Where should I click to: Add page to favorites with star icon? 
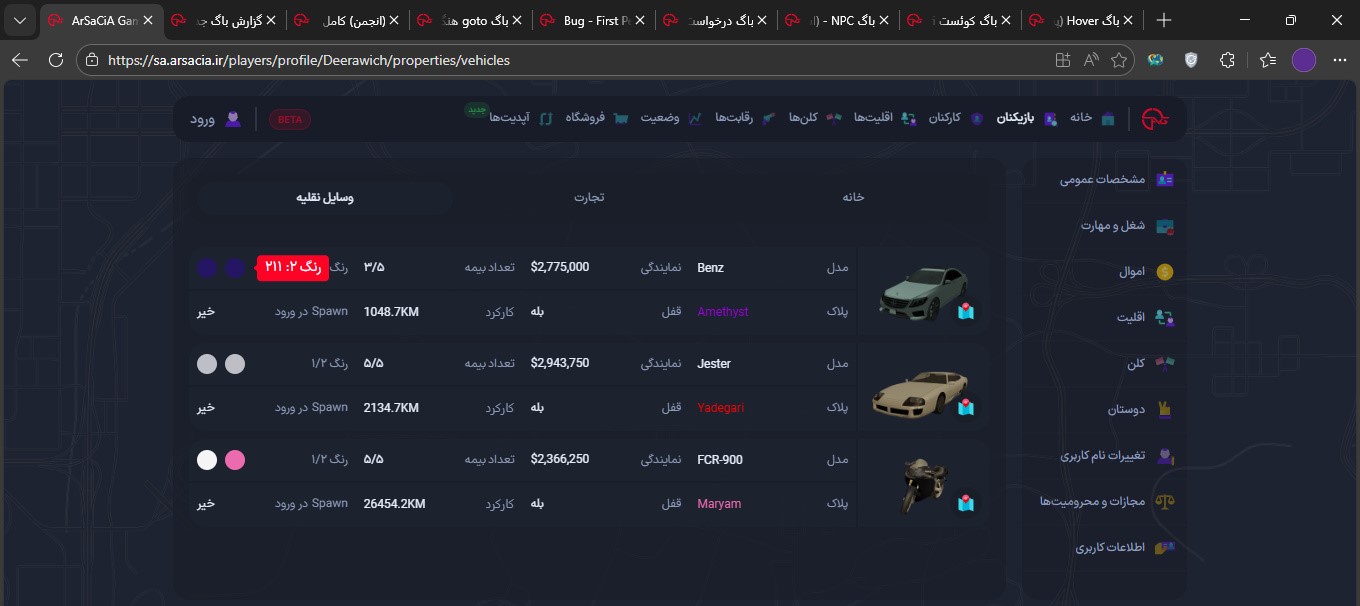click(x=1119, y=60)
